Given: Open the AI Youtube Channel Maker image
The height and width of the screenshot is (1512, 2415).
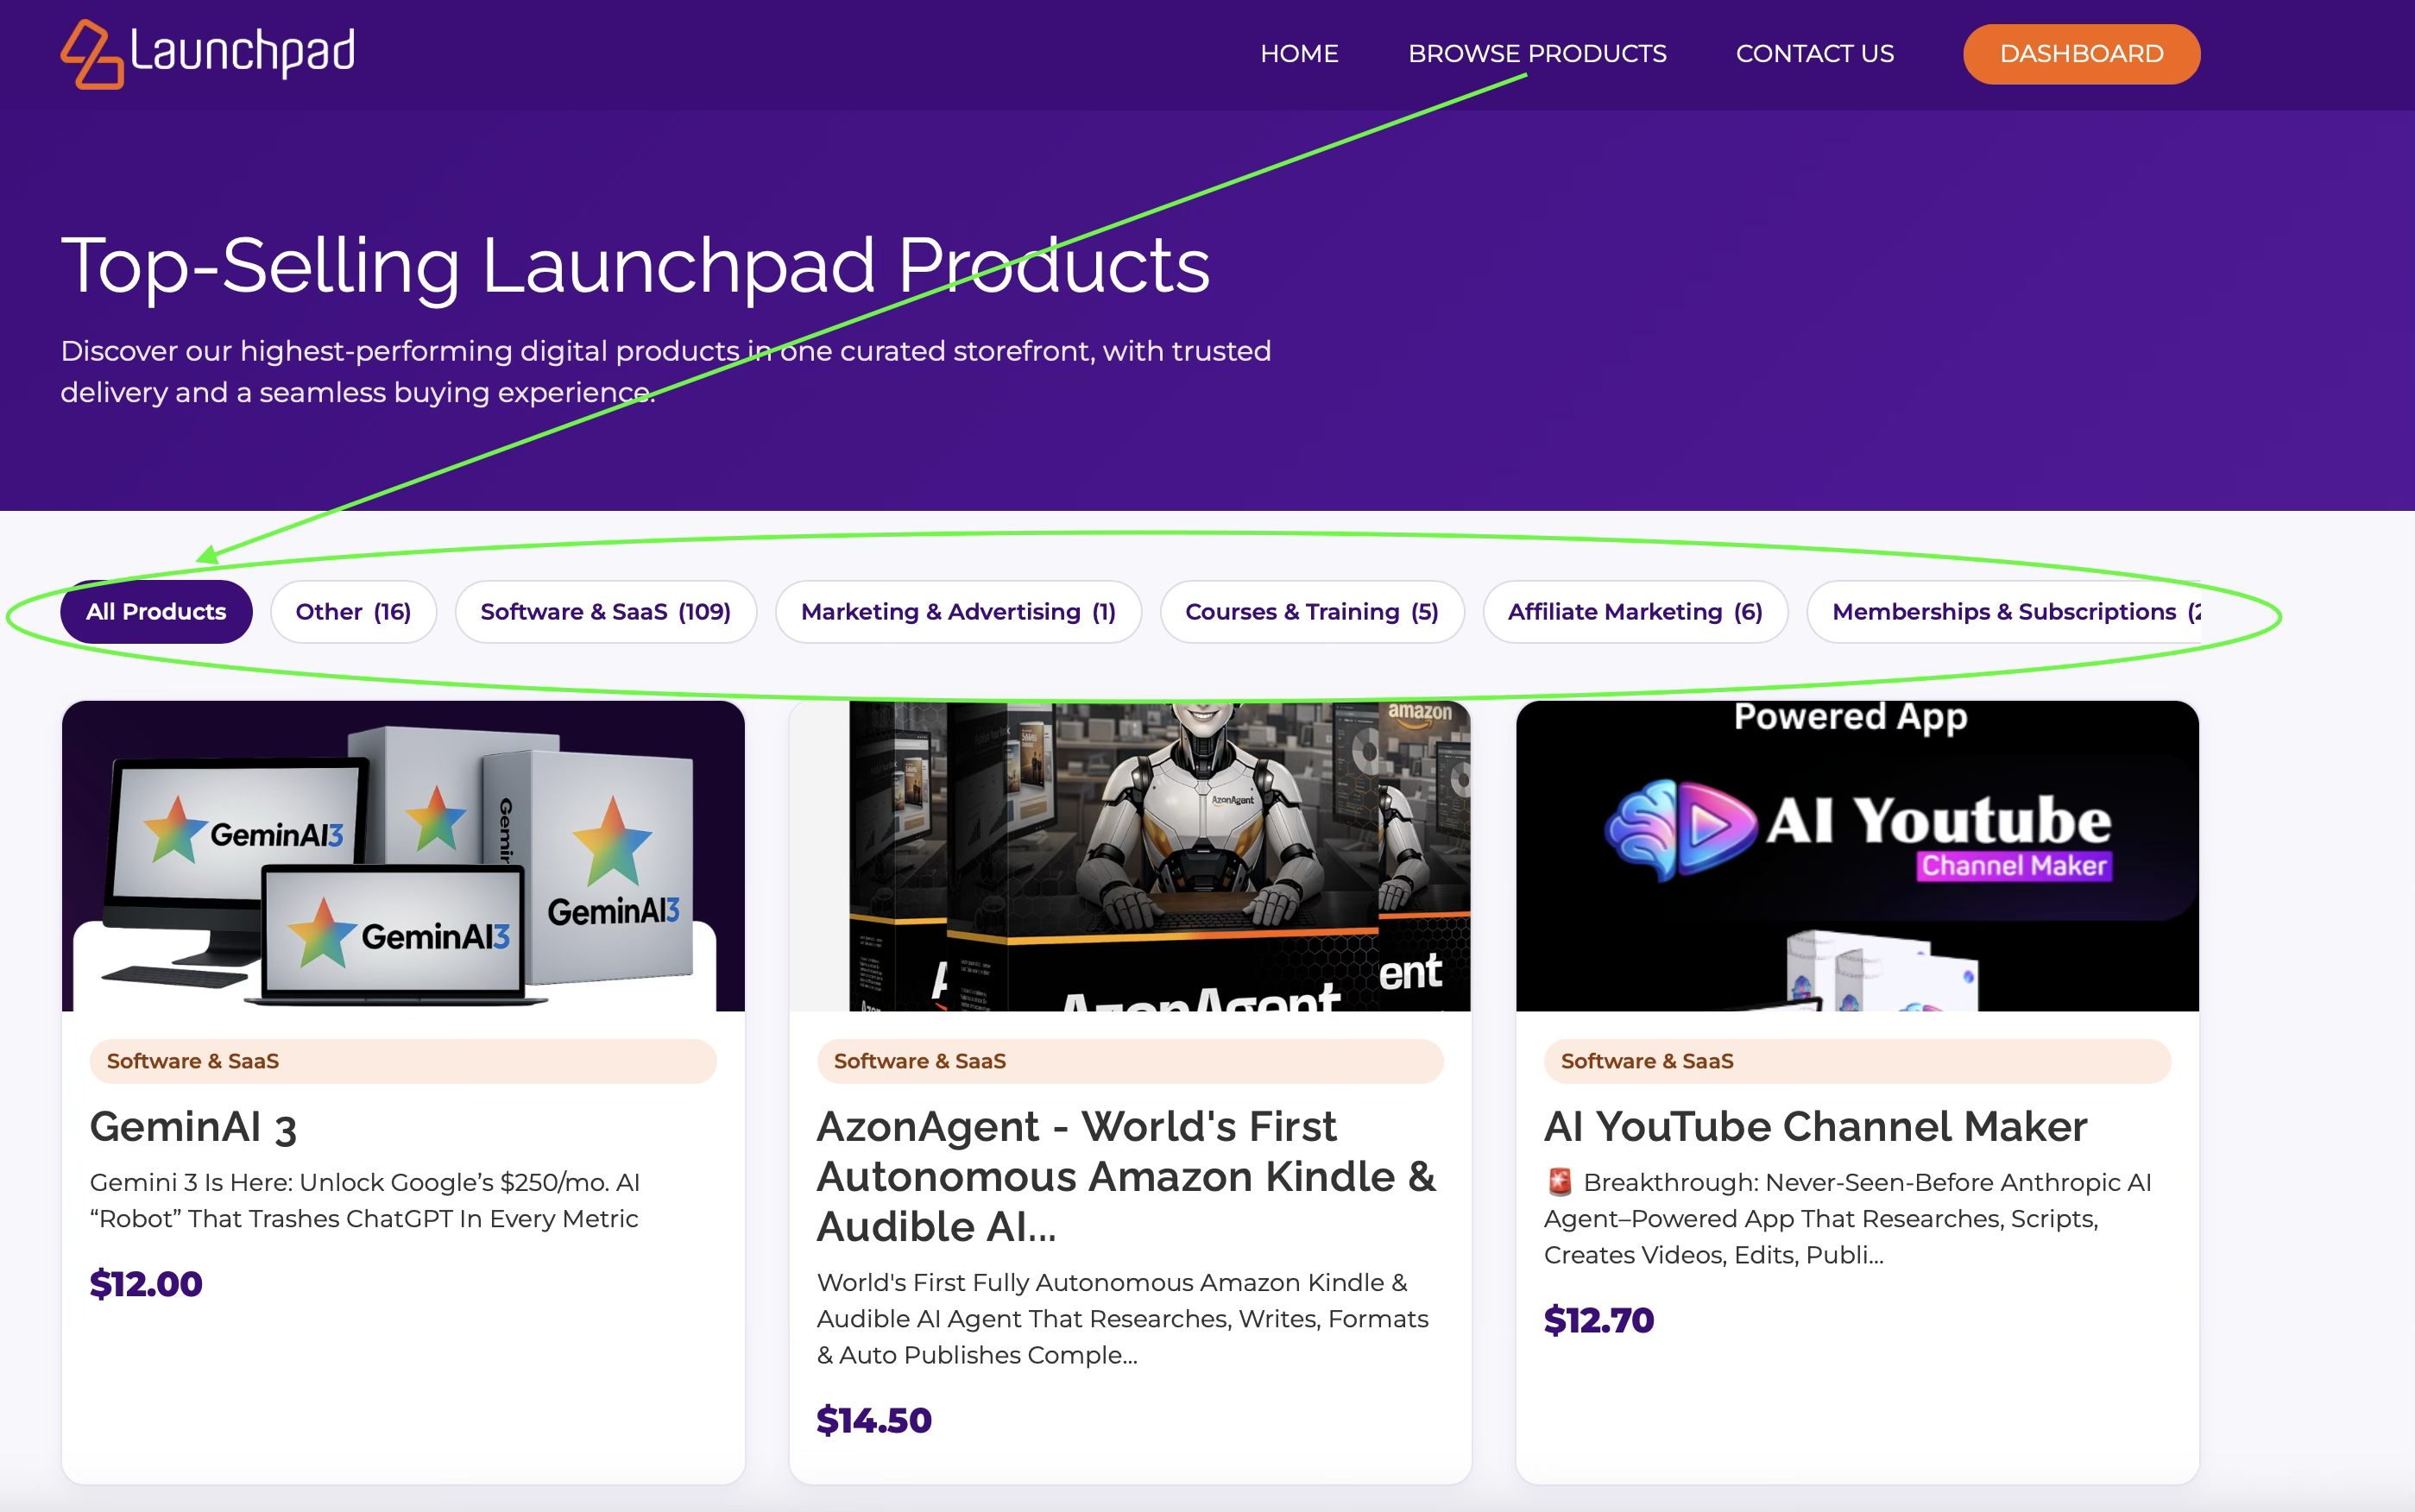Looking at the screenshot, I should click(1857, 856).
